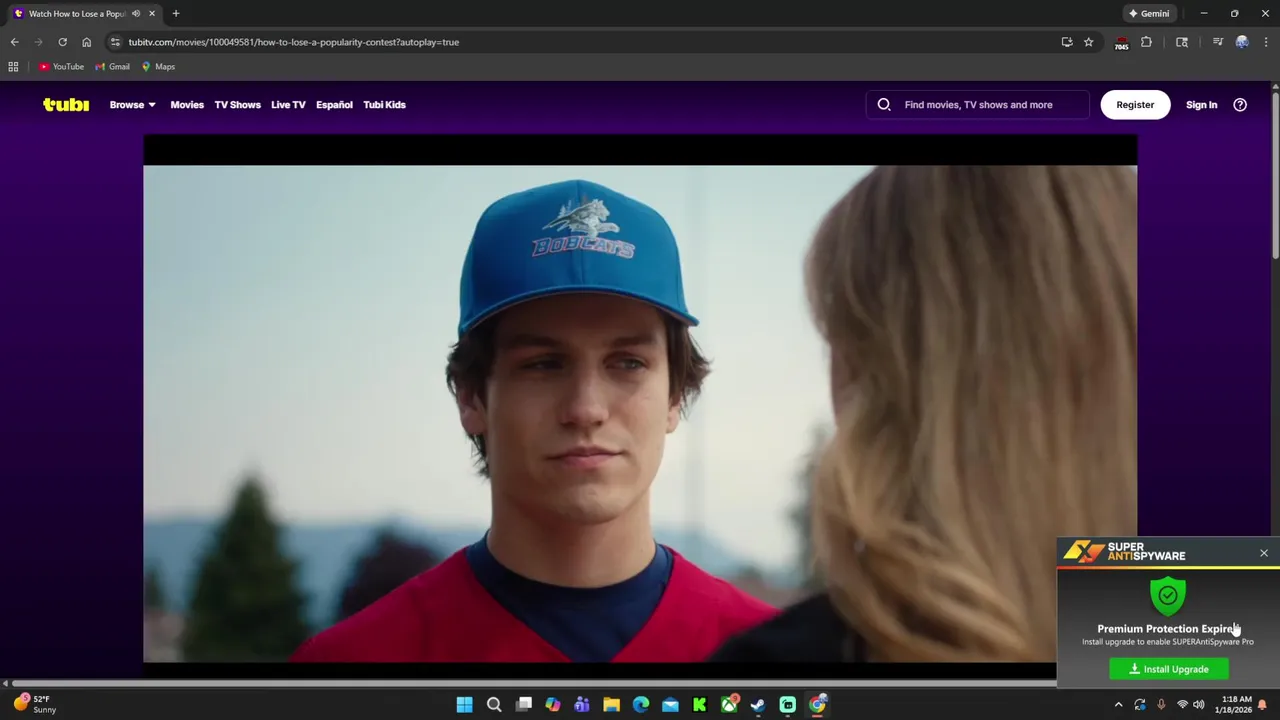Switch to Español content
Image resolution: width=1280 pixels, height=720 pixels.
point(334,104)
